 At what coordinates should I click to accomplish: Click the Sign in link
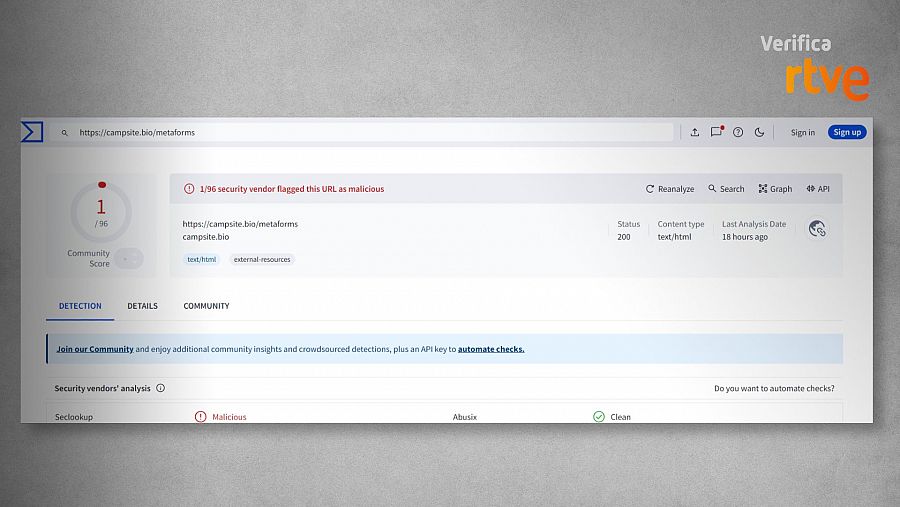802,132
